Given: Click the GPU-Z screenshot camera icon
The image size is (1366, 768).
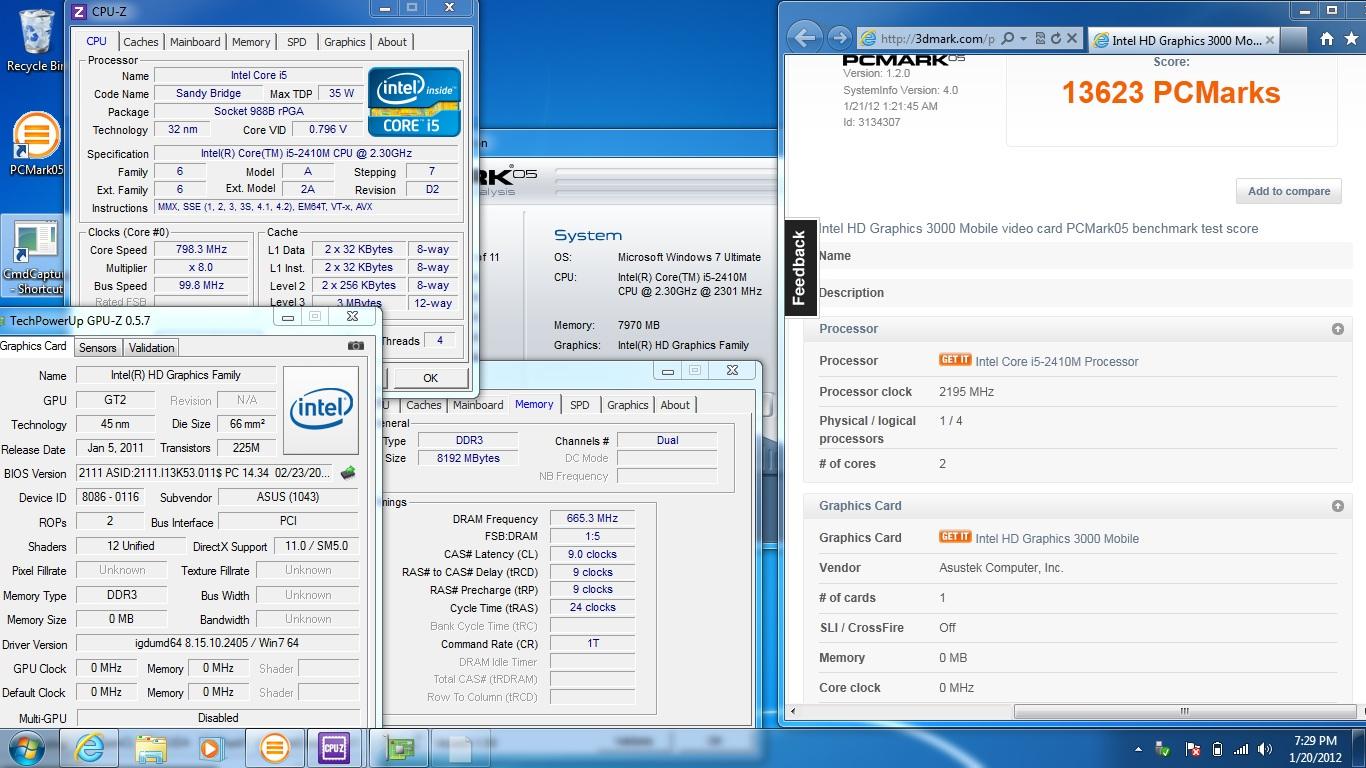Looking at the screenshot, I should coord(355,346).
